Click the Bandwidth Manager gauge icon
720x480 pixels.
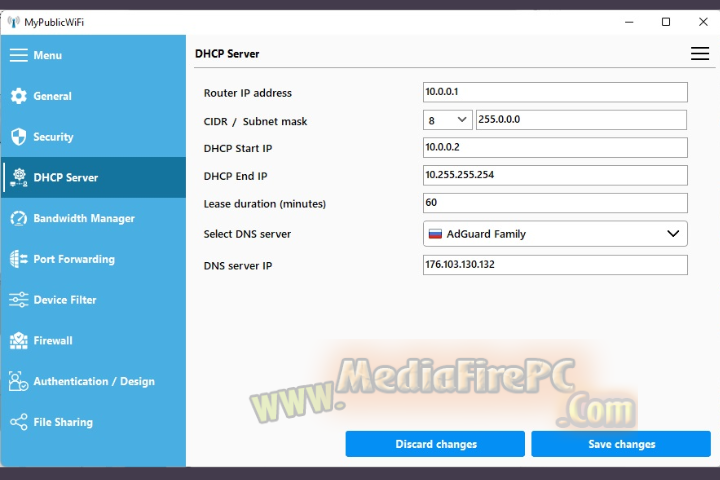click(x=19, y=218)
